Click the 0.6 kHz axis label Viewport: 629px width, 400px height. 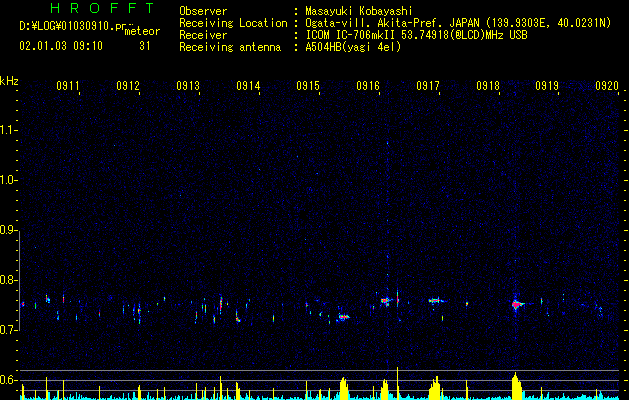(x=9, y=380)
